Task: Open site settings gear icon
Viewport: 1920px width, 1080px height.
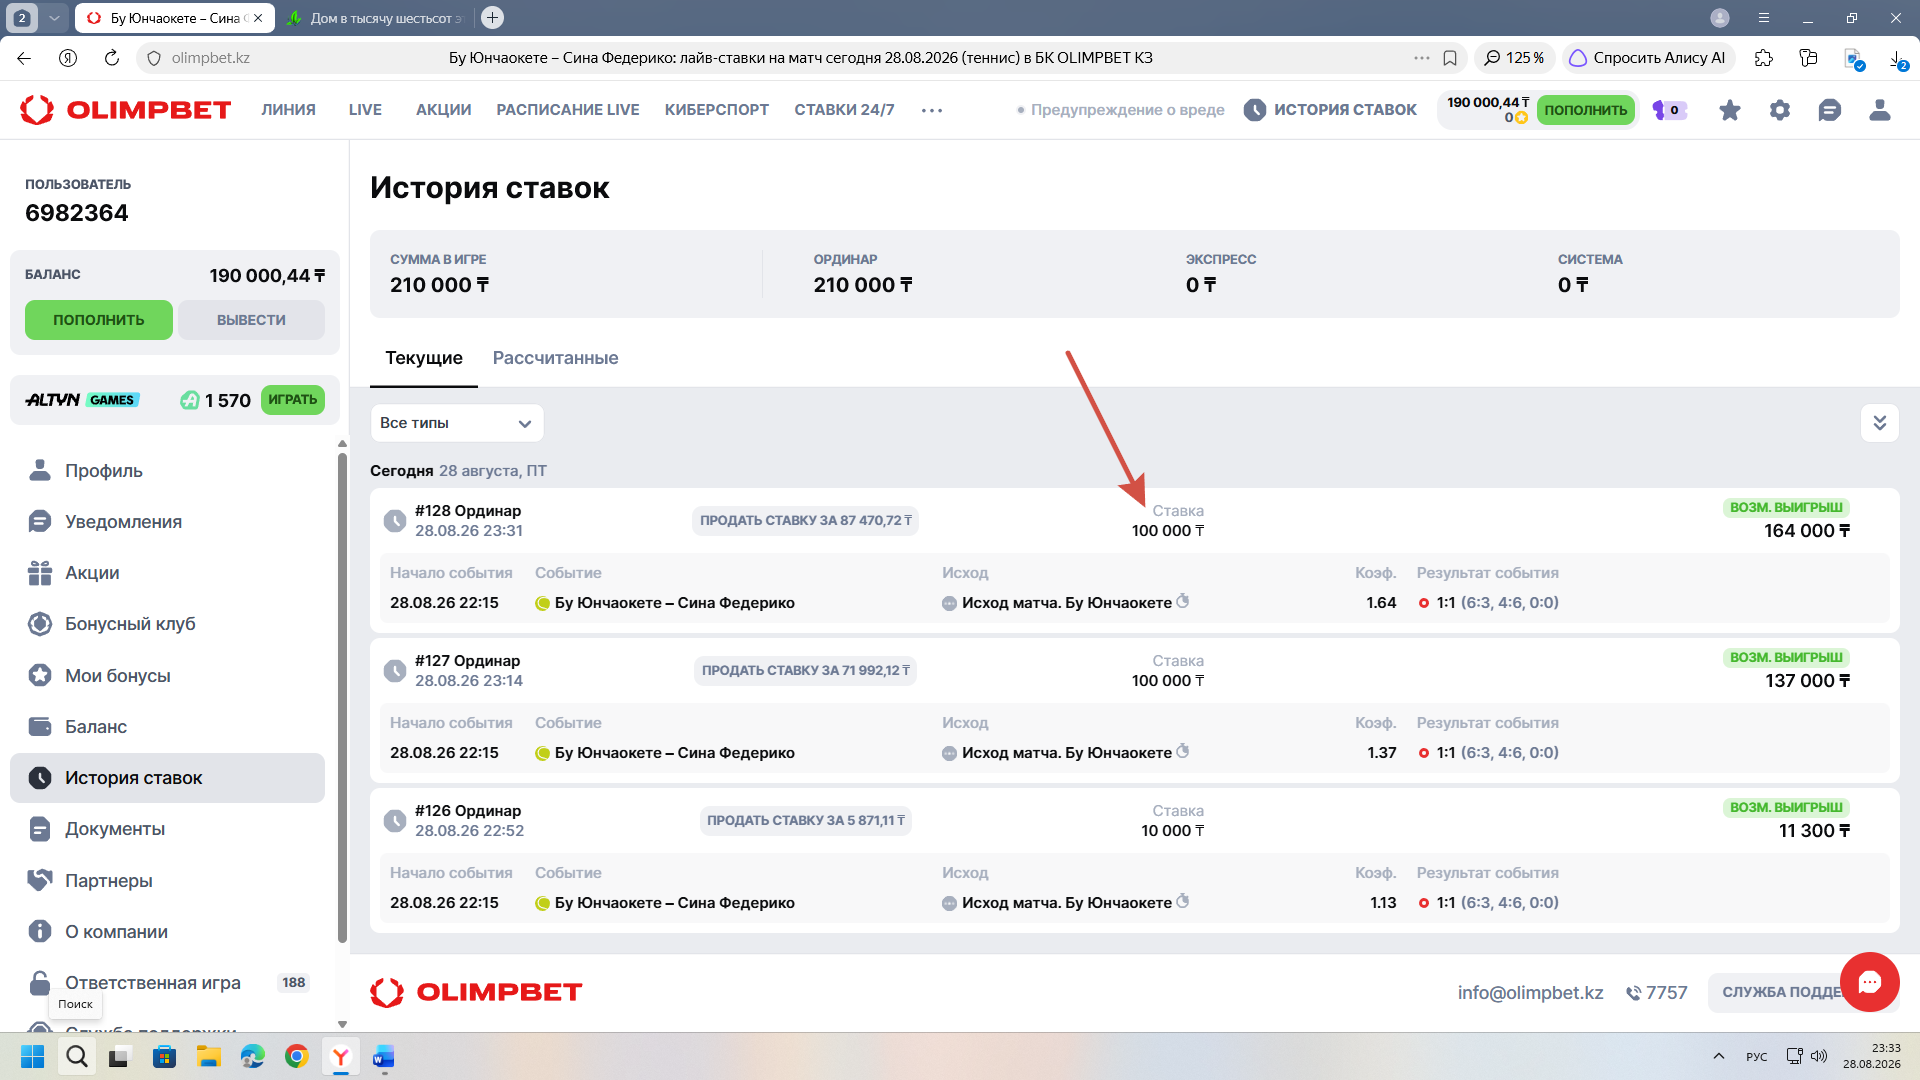Action: coord(1780,110)
